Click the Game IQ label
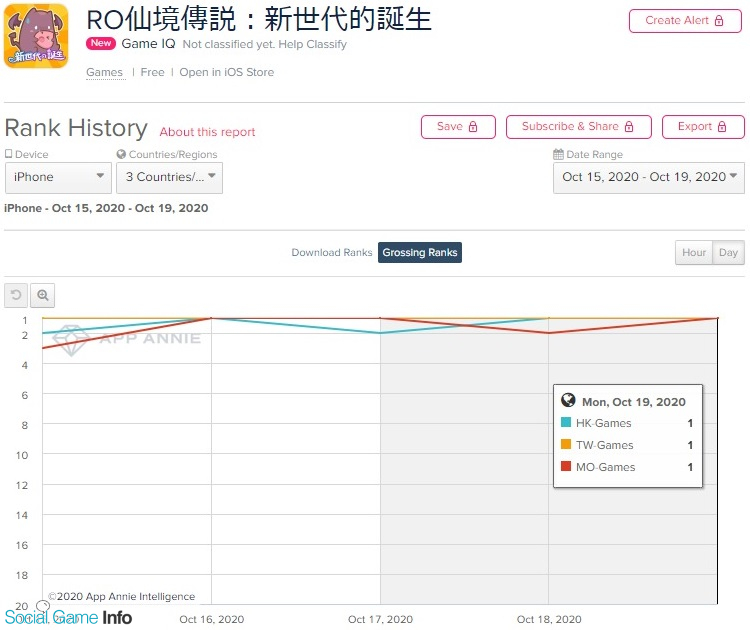This screenshot has width=750, height=630. 148,44
